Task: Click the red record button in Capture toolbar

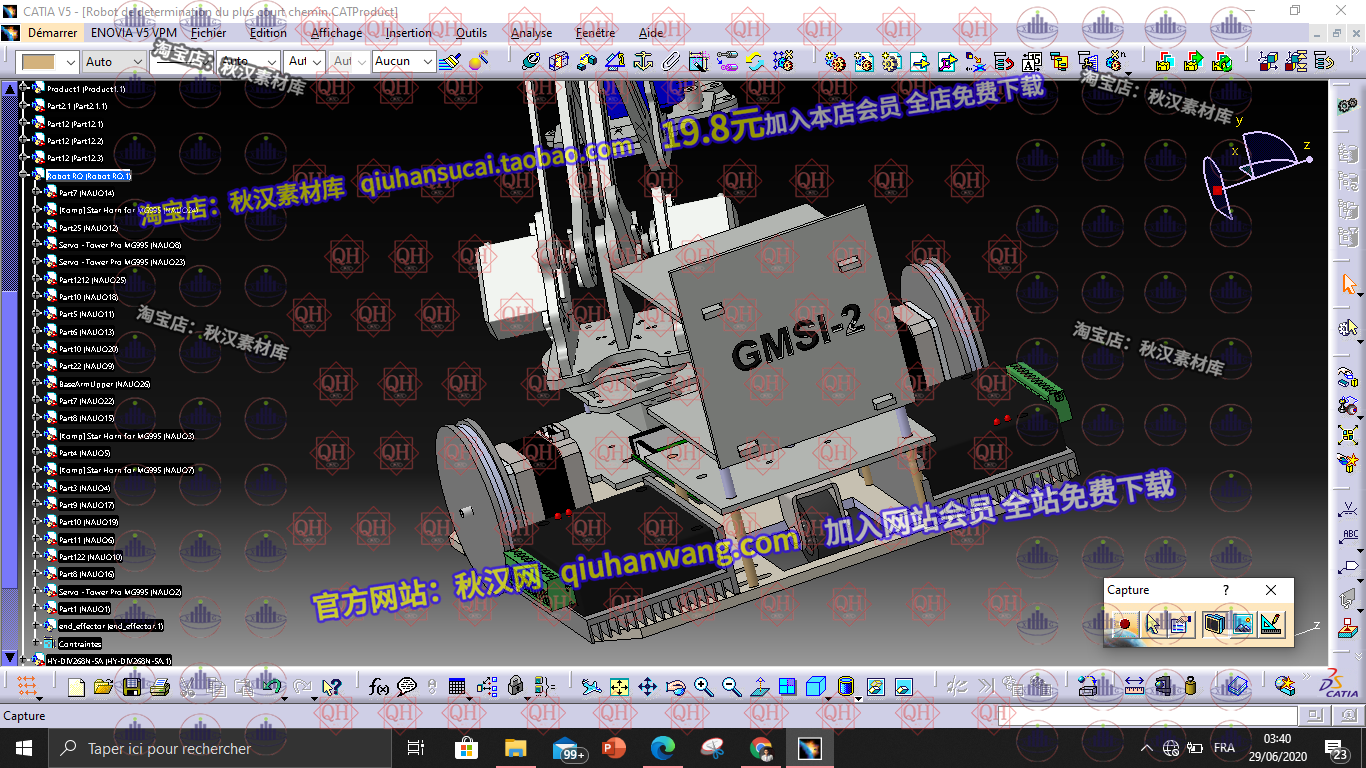Action: click(x=1124, y=624)
